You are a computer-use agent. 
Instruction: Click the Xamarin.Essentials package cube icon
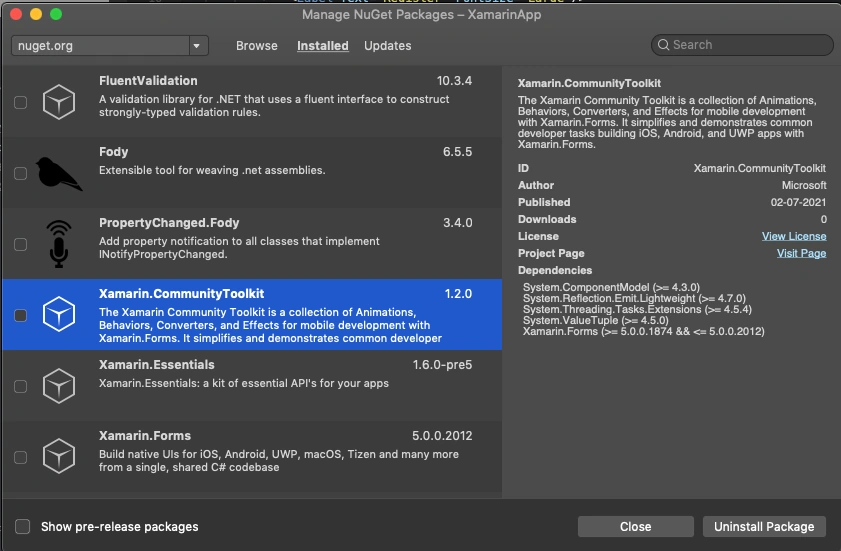(x=58, y=385)
